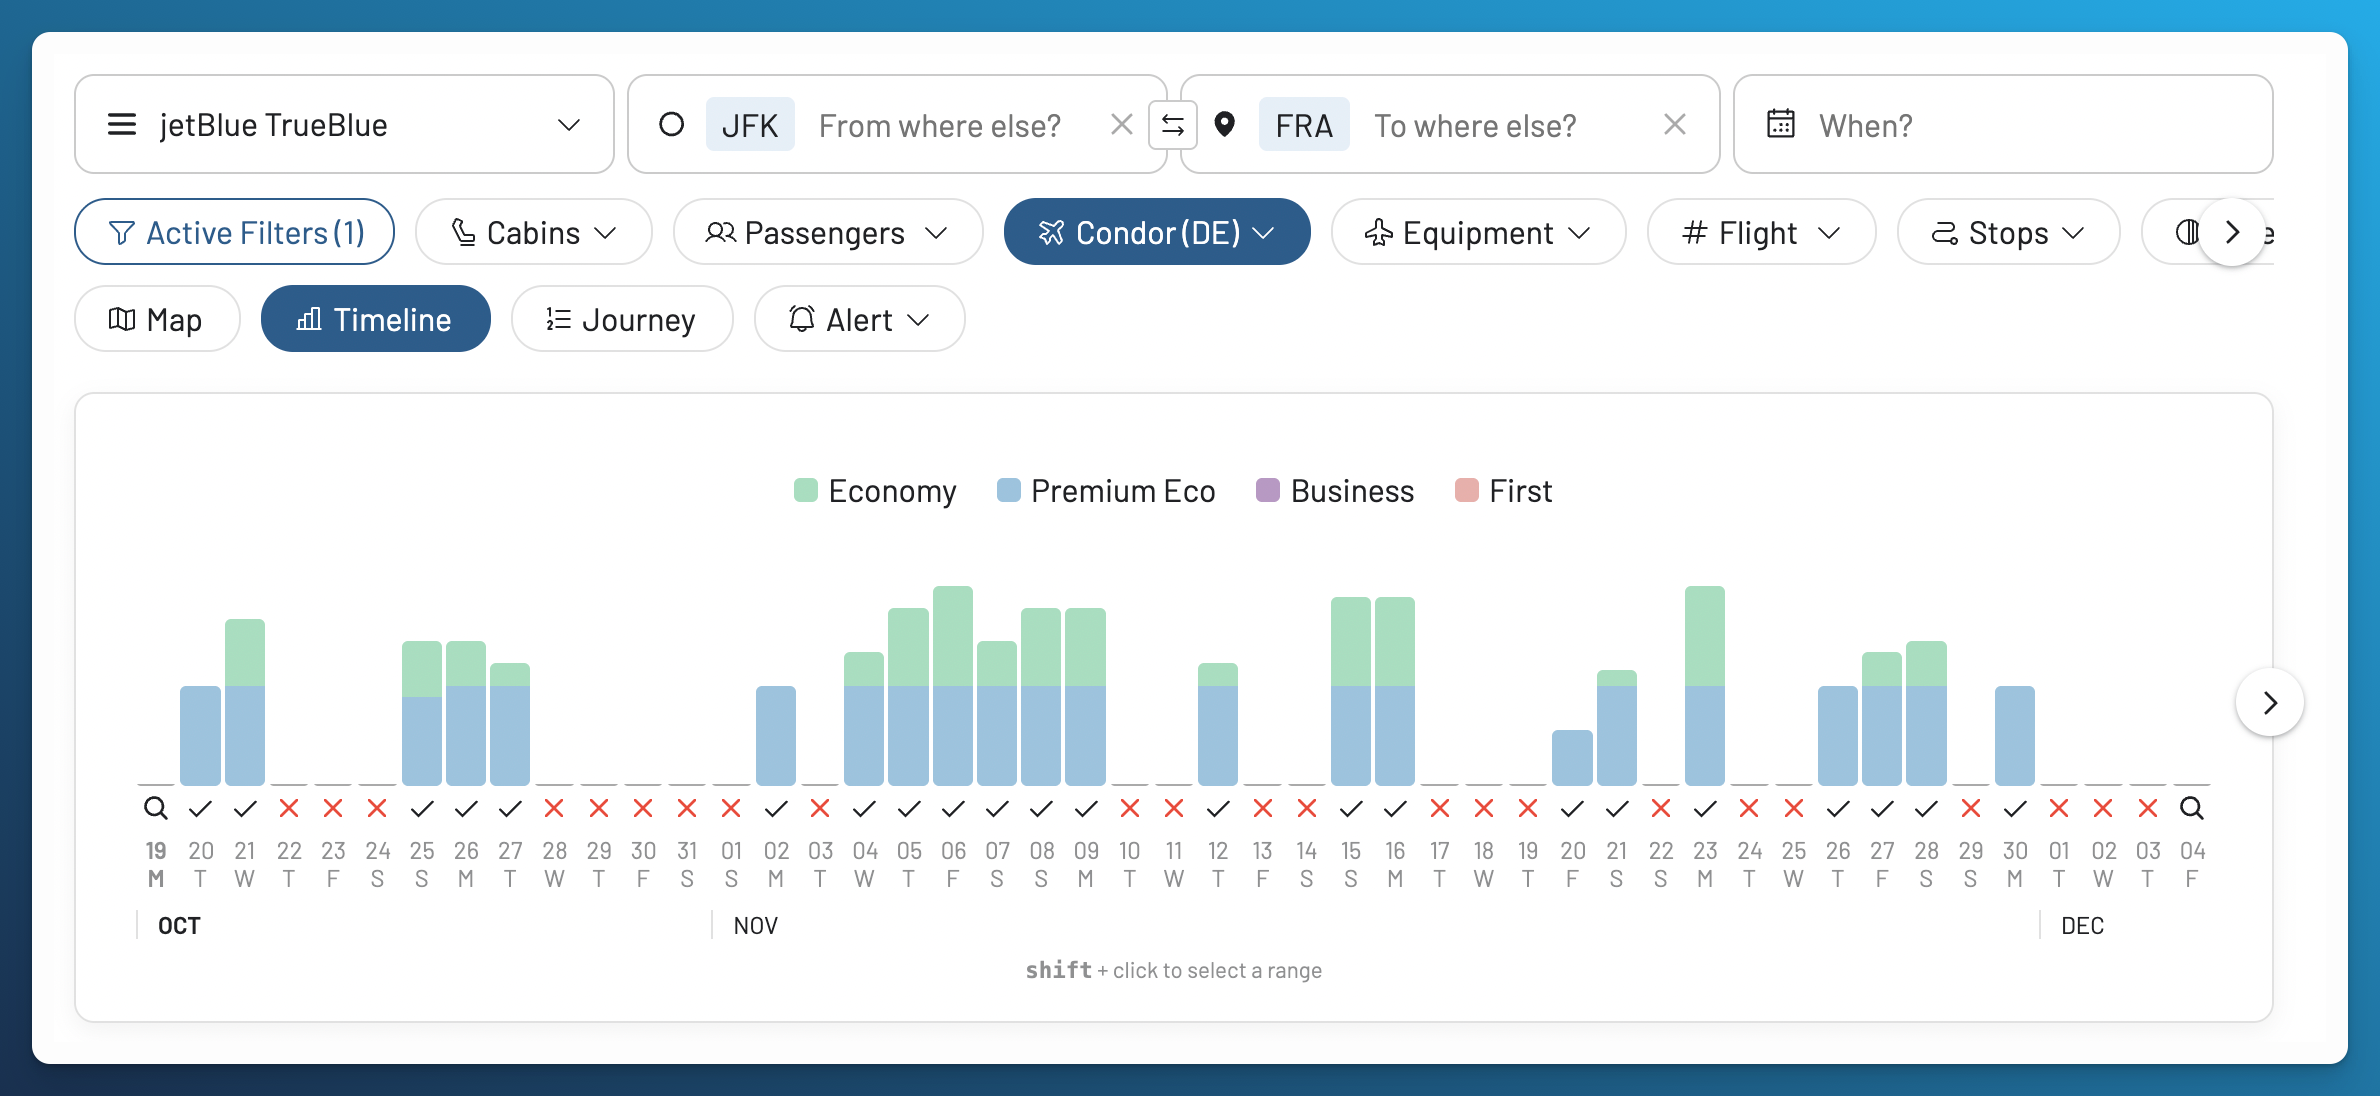The width and height of the screenshot is (2380, 1096).
Task: Advance the timeline with right arrow button
Action: [x=2270, y=702]
